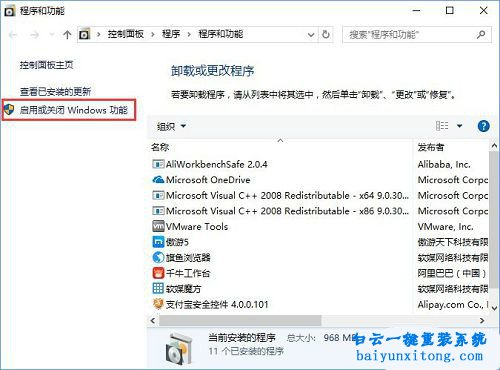Click the 傲游5 browser icon
The image size is (500, 370).
point(158,242)
